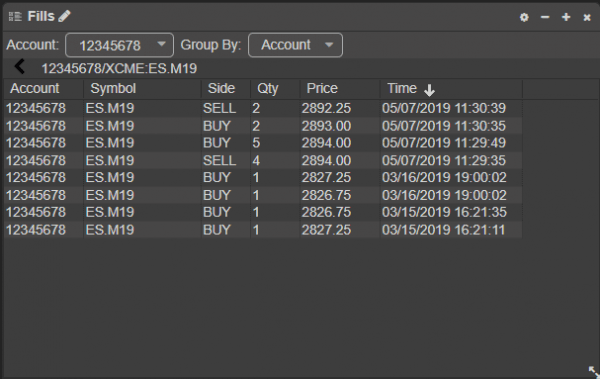Click price 2892.25 cell
Image resolution: width=600 pixels, height=379 pixels.
[326, 108]
